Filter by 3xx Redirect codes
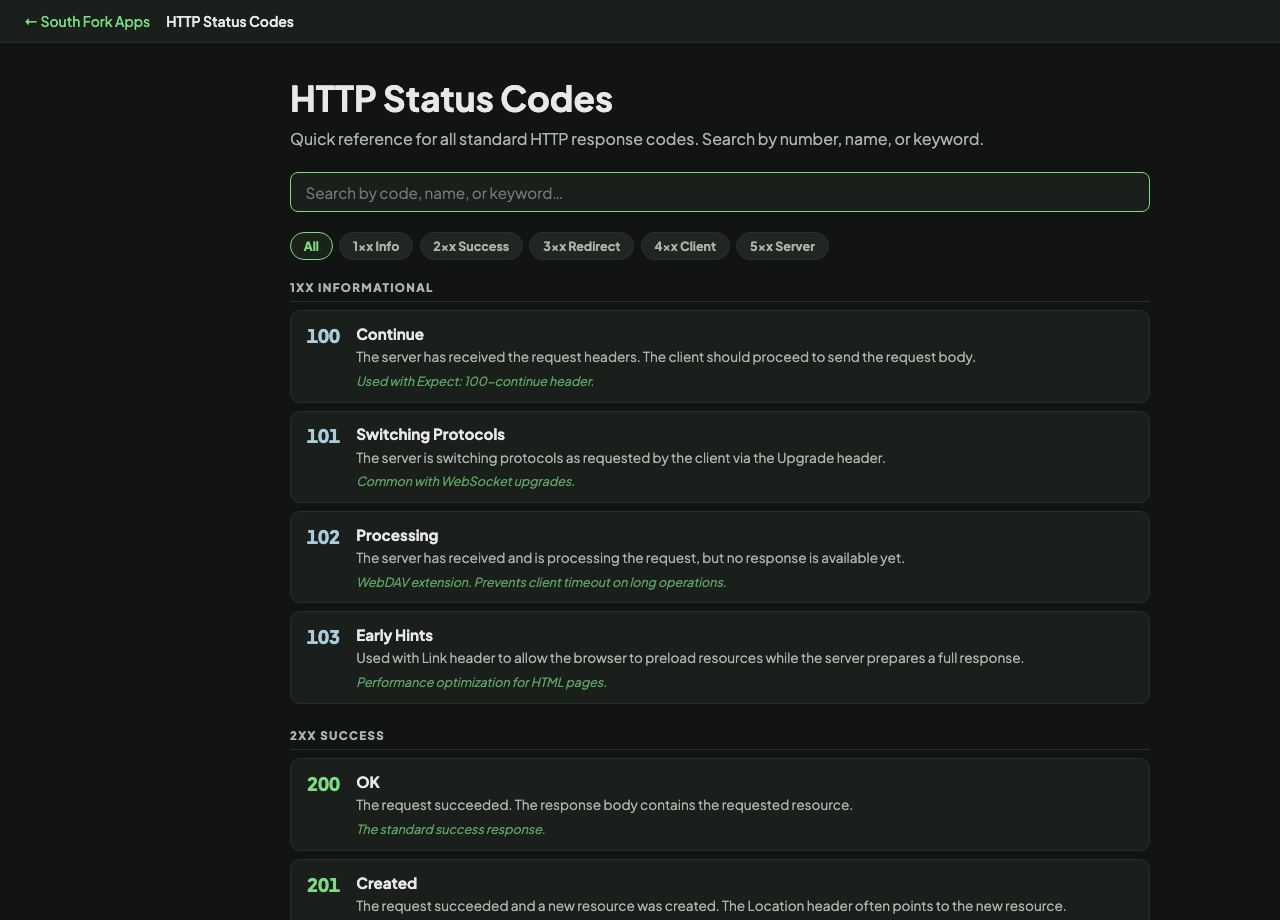Screen dimensions: 1280x920 pos(581,246)
